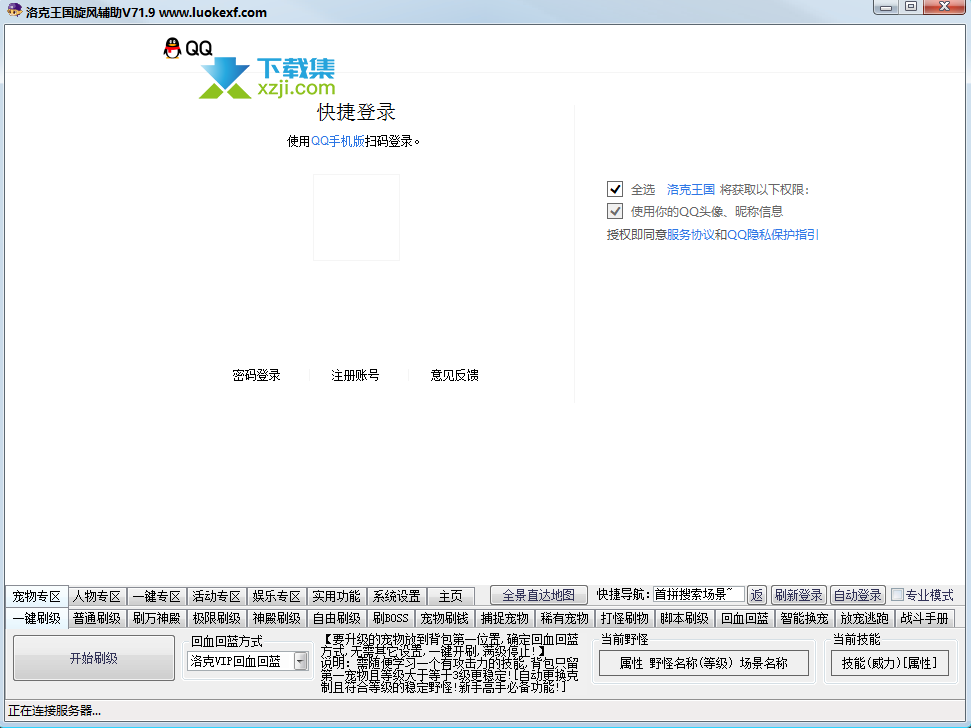The height and width of the screenshot is (728, 971).
Task: Select the 娱乐专区 tab
Action: click(276, 596)
